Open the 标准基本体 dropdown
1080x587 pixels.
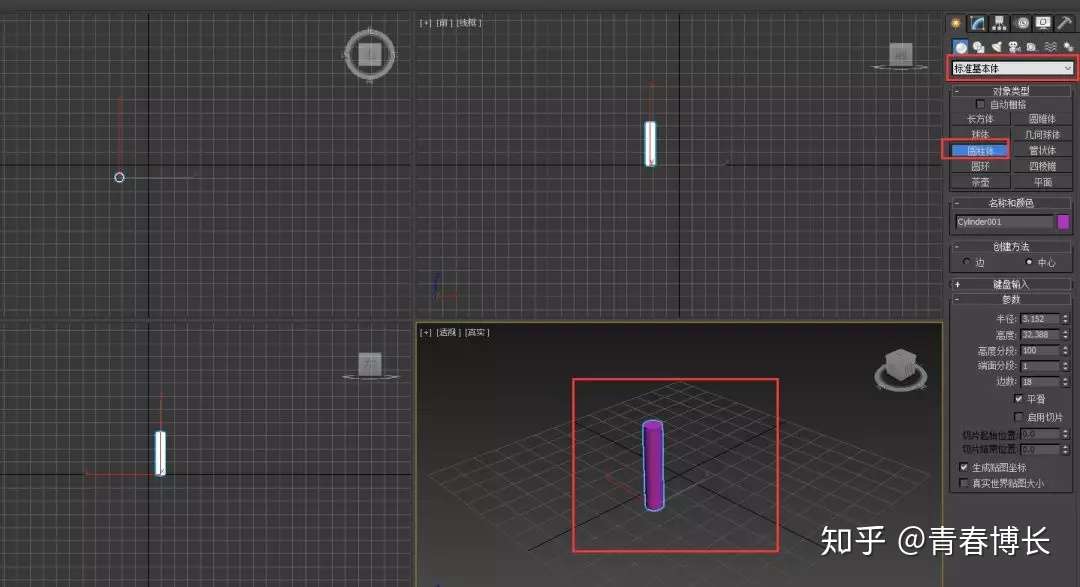(x=1012, y=68)
